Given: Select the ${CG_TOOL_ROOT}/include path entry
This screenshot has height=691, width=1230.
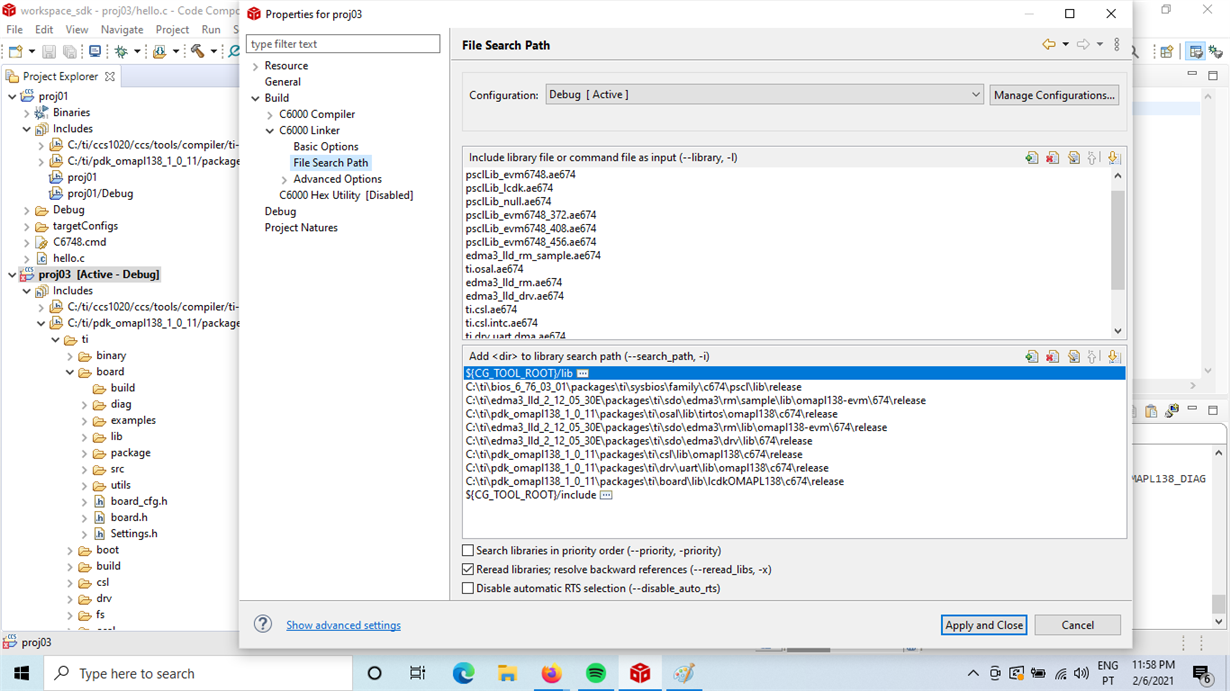Looking at the screenshot, I should 530,495.
